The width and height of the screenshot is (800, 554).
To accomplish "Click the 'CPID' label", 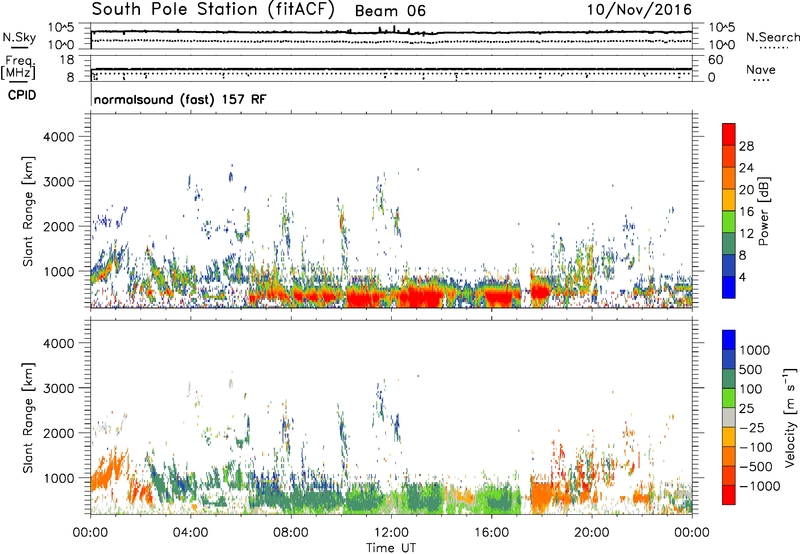I will click(x=22, y=95).
